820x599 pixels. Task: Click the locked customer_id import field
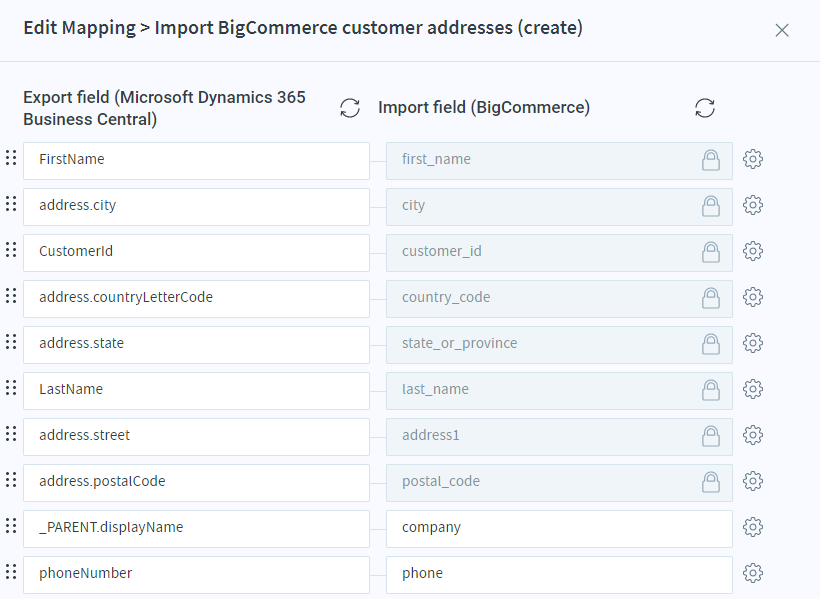click(x=559, y=253)
